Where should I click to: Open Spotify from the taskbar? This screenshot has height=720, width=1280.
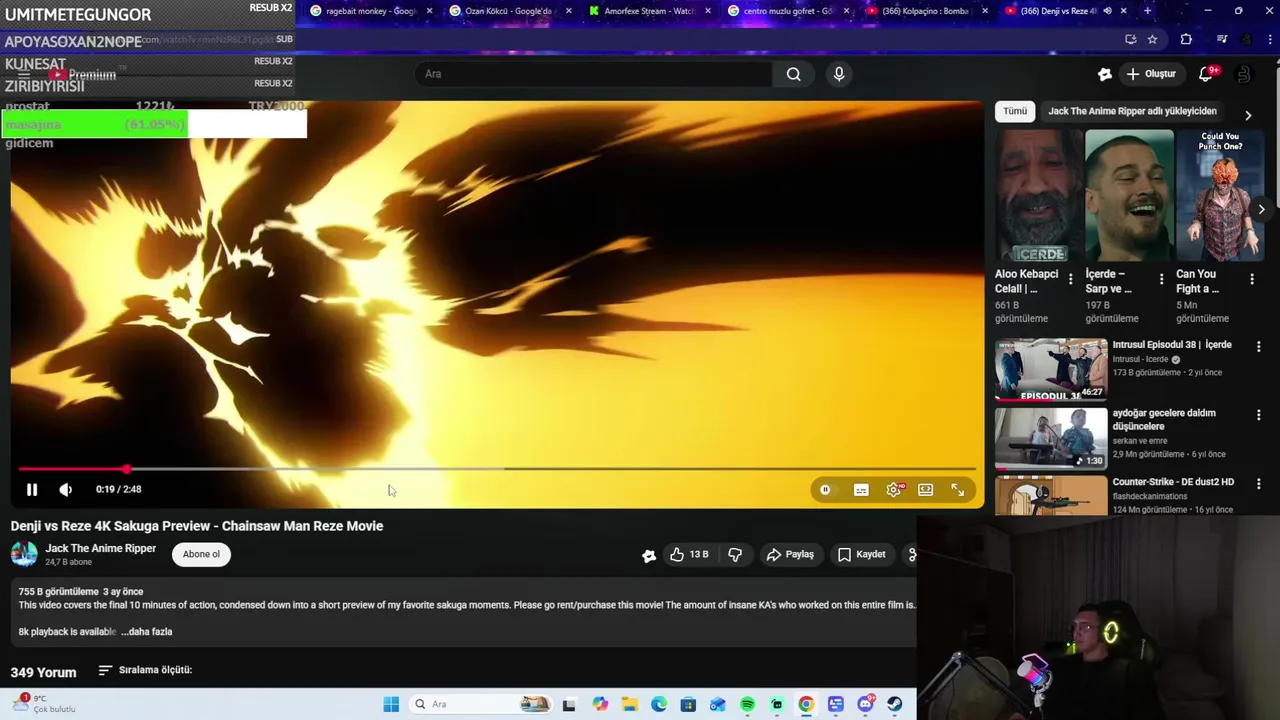point(747,704)
